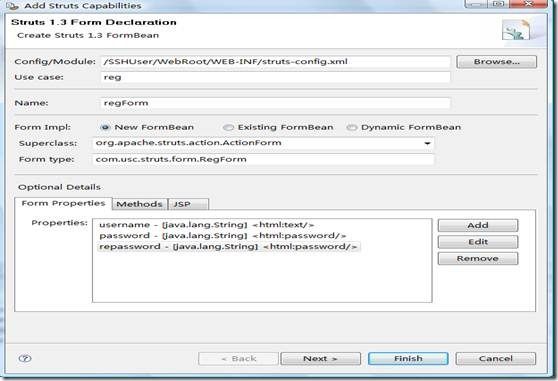
Task: Select the Existing FormBean radio button
Action: [x=228, y=127]
